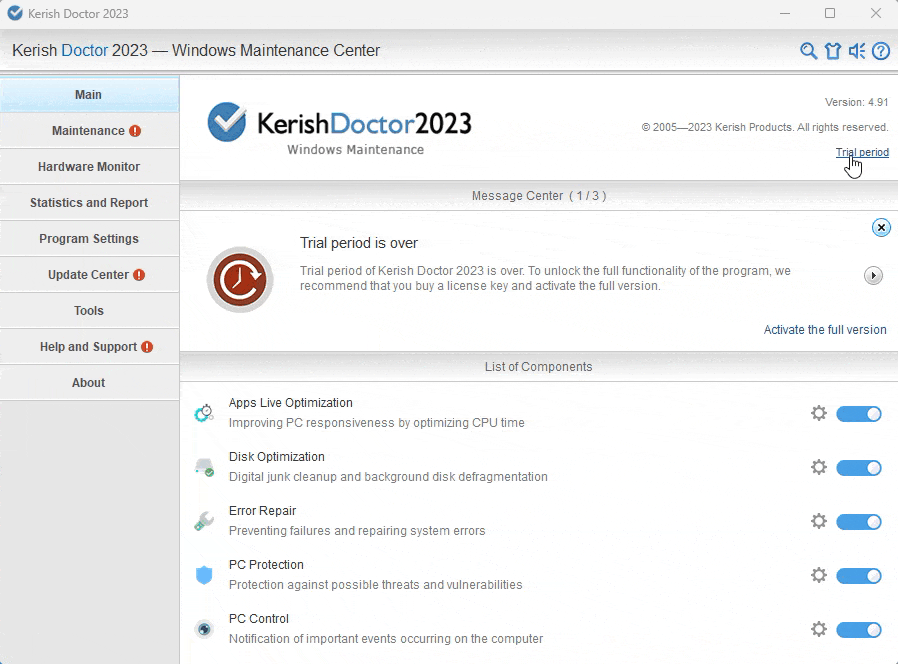Click the Apps Live Optimization title
The image size is (898, 664).
click(x=290, y=403)
